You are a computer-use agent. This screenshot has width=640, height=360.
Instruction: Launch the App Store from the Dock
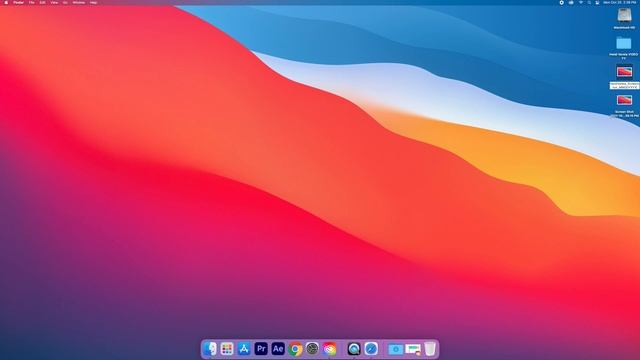pos(244,349)
